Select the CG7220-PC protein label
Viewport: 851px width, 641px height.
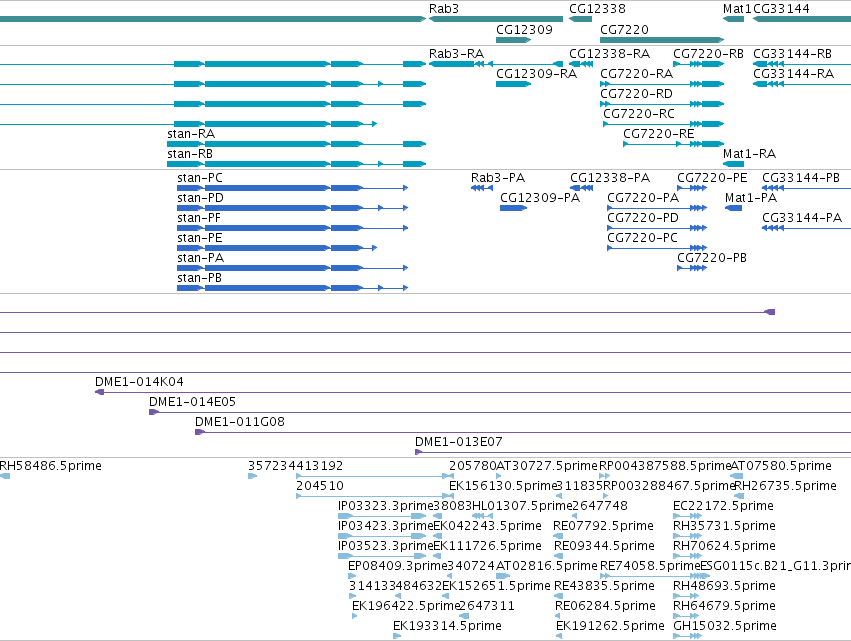643,238
